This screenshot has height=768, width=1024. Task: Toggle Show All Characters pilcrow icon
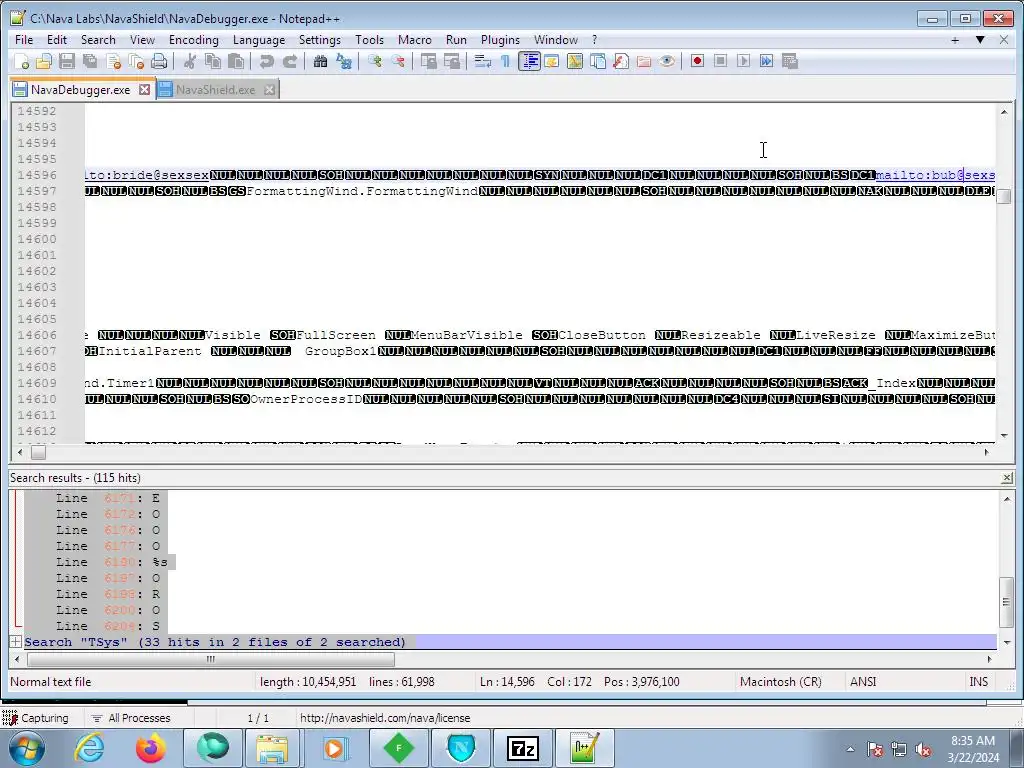(x=505, y=61)
